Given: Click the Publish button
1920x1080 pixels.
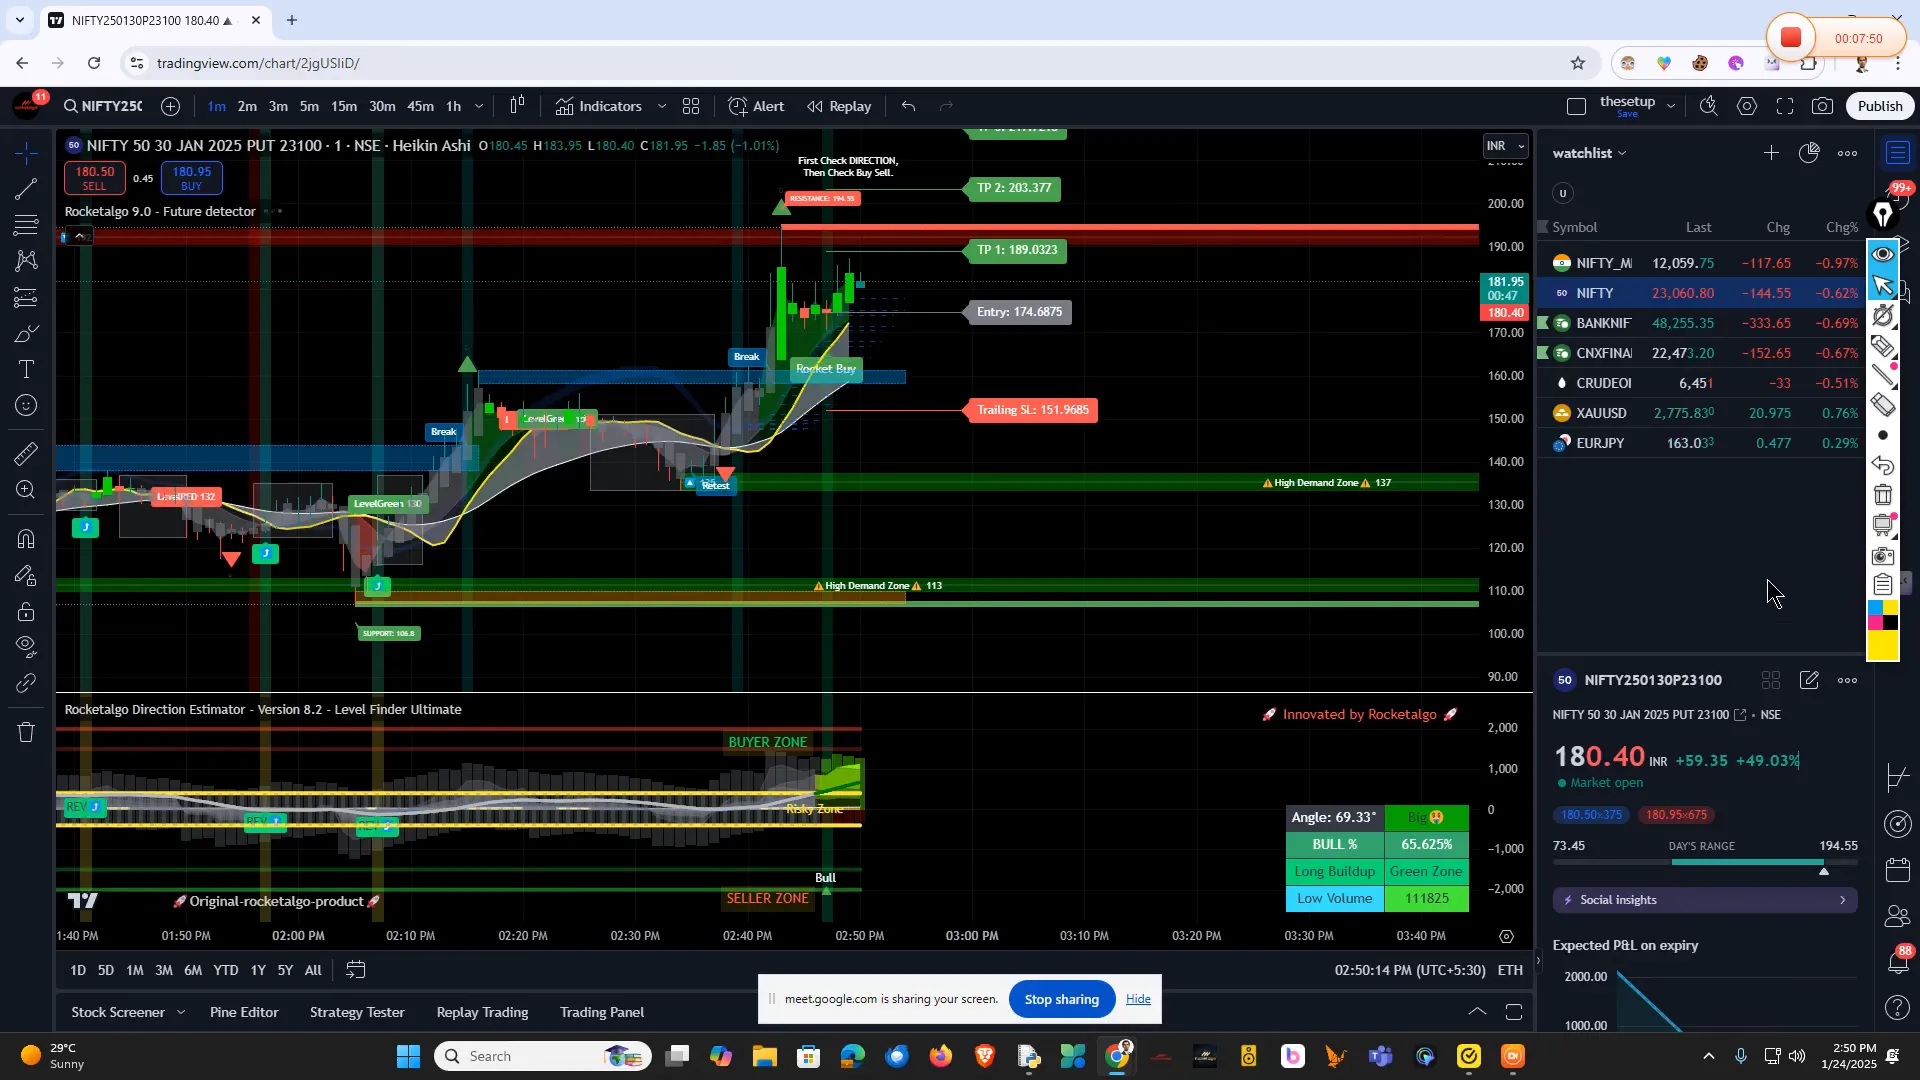Looking at the screenshot, I should click(x=1879, y=105).
